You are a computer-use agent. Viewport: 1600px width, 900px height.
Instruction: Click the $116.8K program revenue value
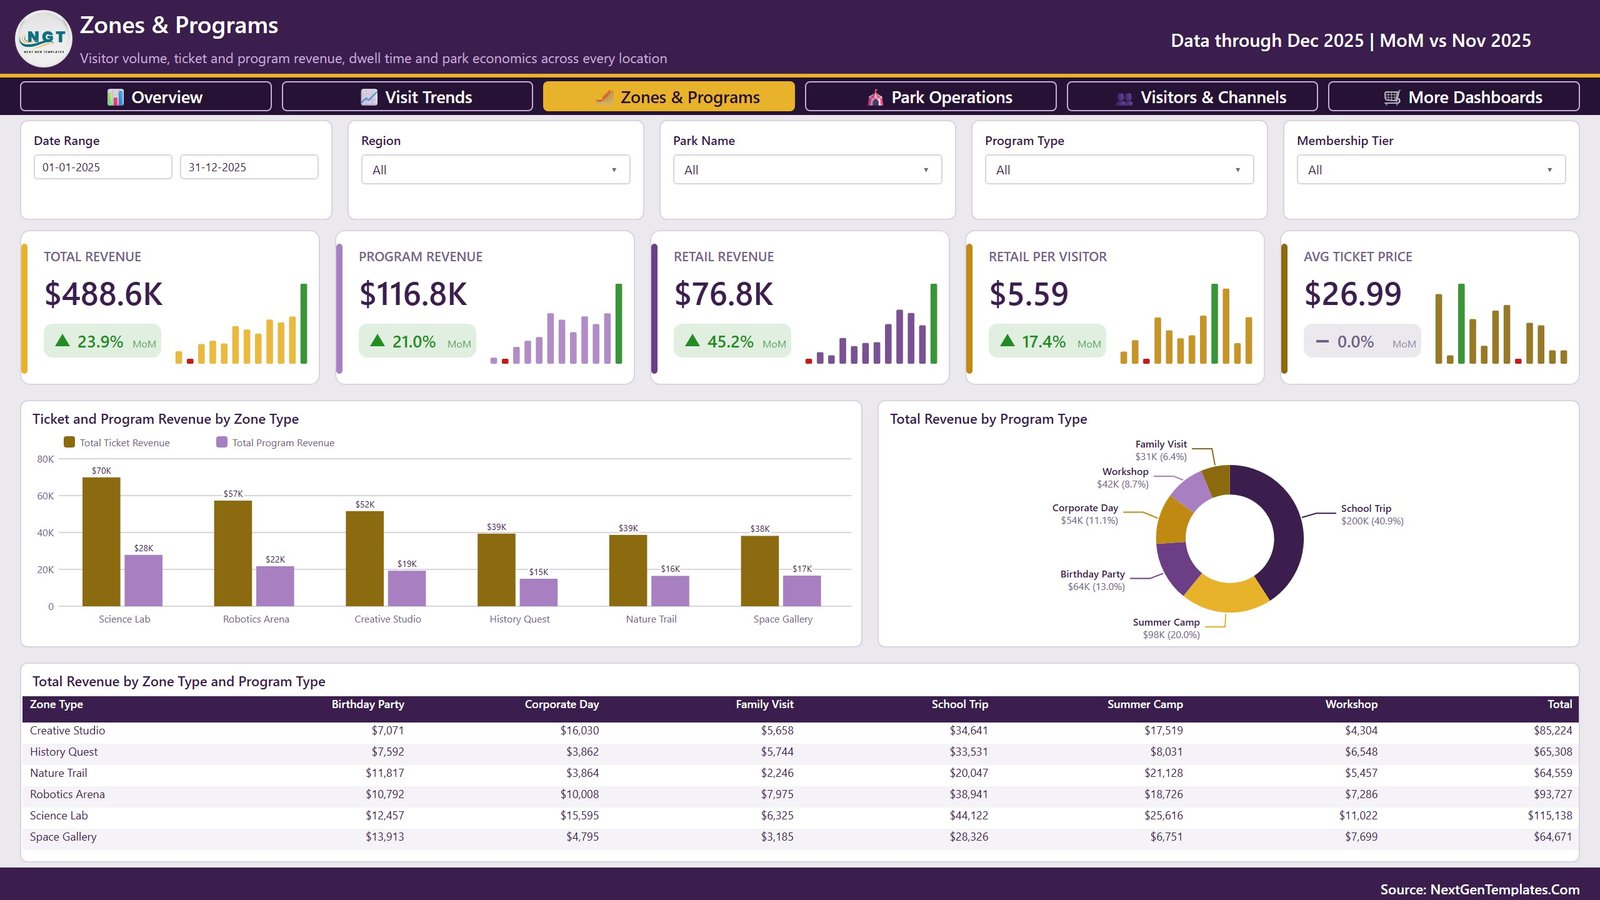point(413,294)
